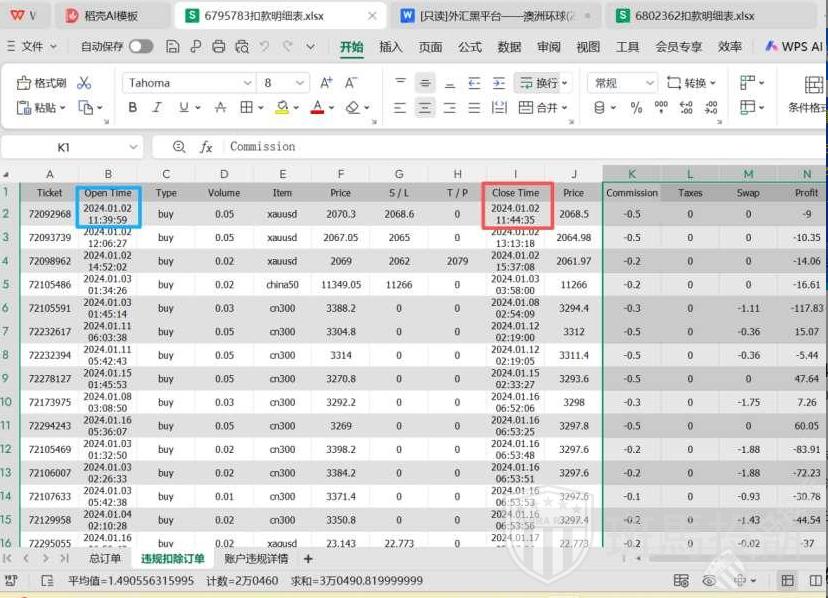Click the Cut scissors icon
The image size is (828, 598).
click(x=84, y=83)
